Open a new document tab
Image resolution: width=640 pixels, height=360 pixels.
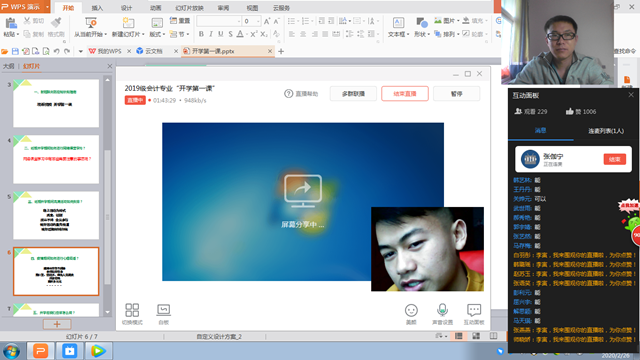click(281, 51)
